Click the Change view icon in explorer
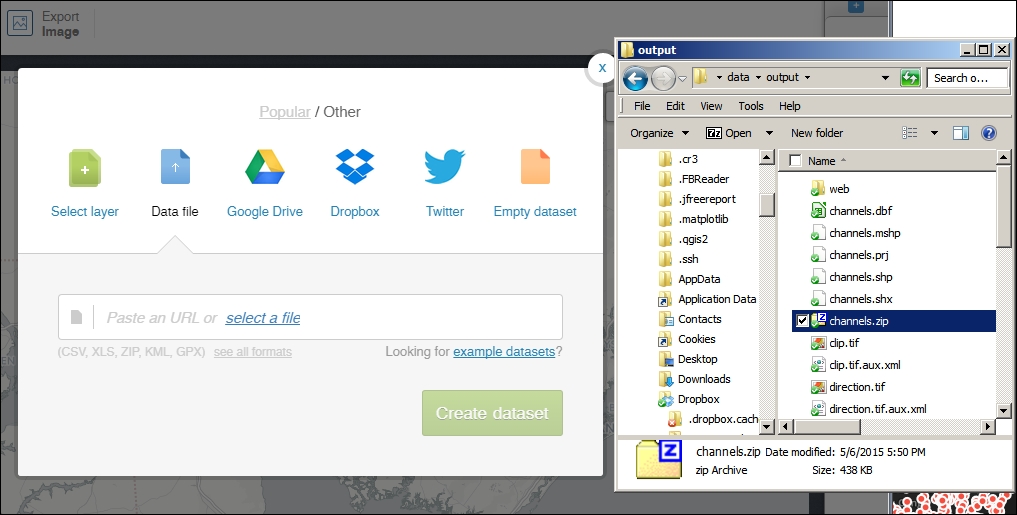 pyautogui.click(x=909, y=133)
